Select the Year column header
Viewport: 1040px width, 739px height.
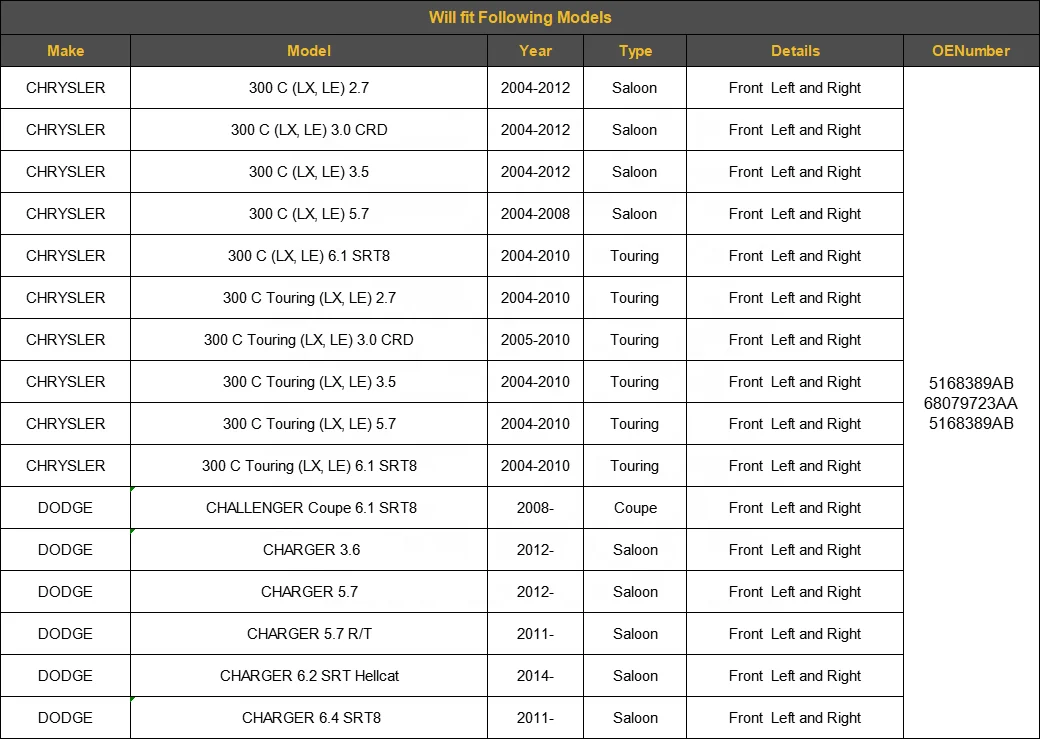(x=535, y=51)
